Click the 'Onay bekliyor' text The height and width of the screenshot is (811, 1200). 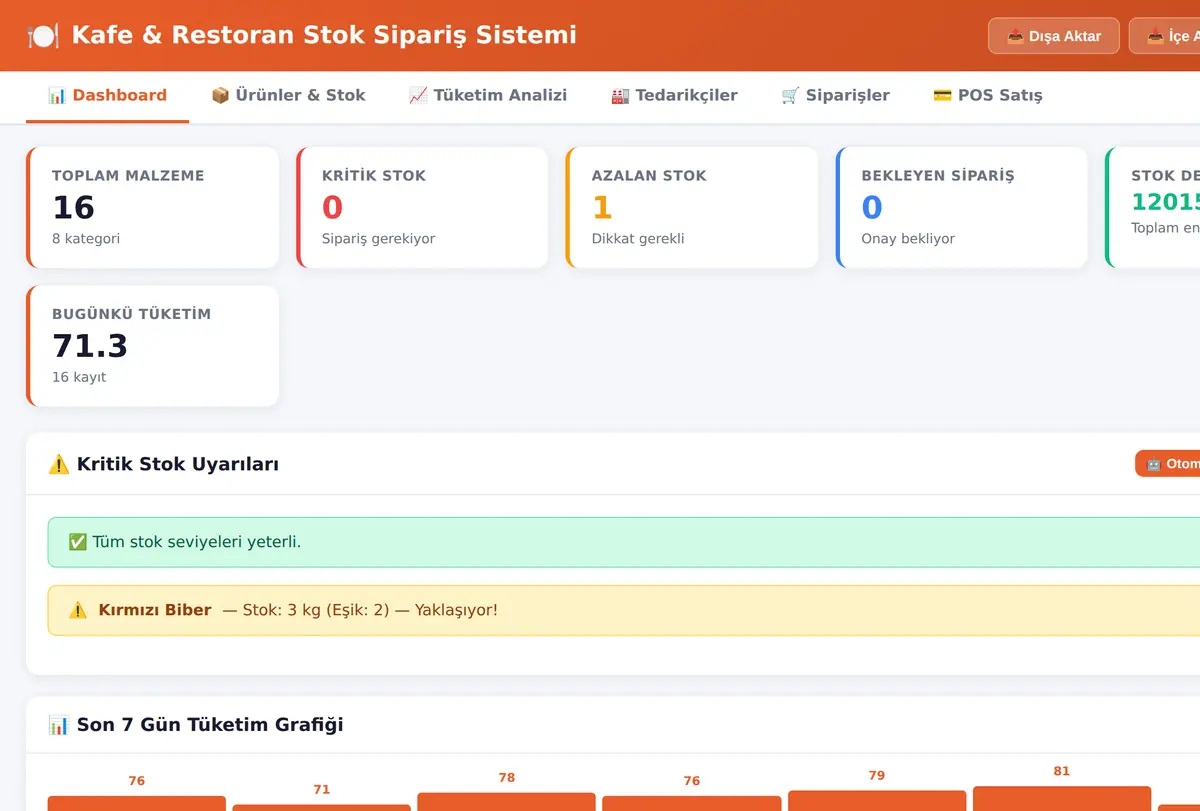pyautogui.click(x=908, y=239)
